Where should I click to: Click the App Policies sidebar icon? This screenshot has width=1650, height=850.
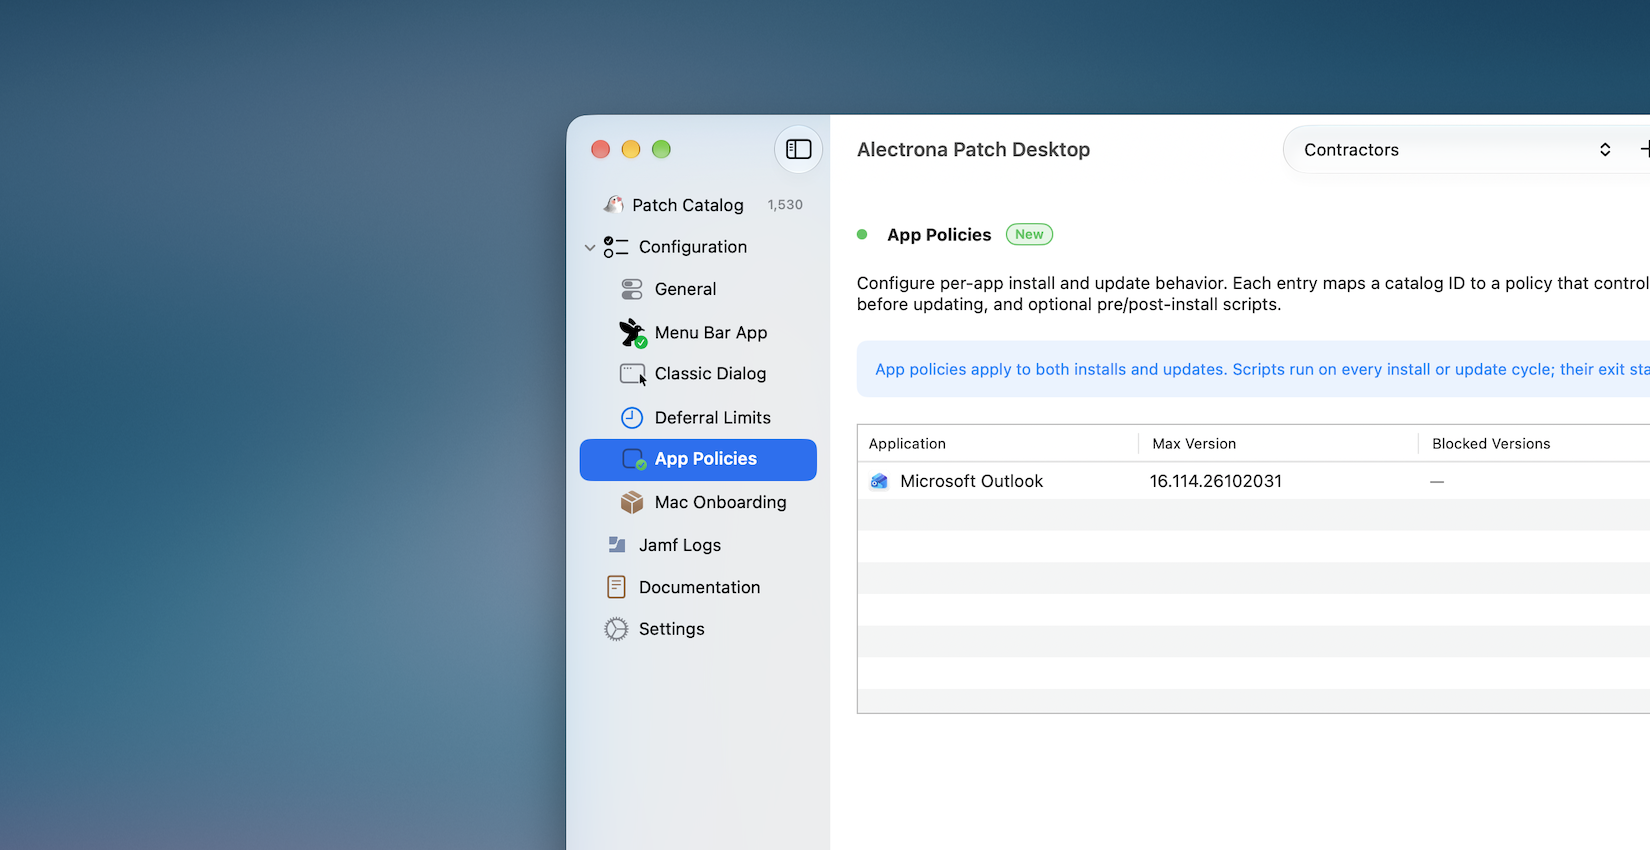point(634,459)
